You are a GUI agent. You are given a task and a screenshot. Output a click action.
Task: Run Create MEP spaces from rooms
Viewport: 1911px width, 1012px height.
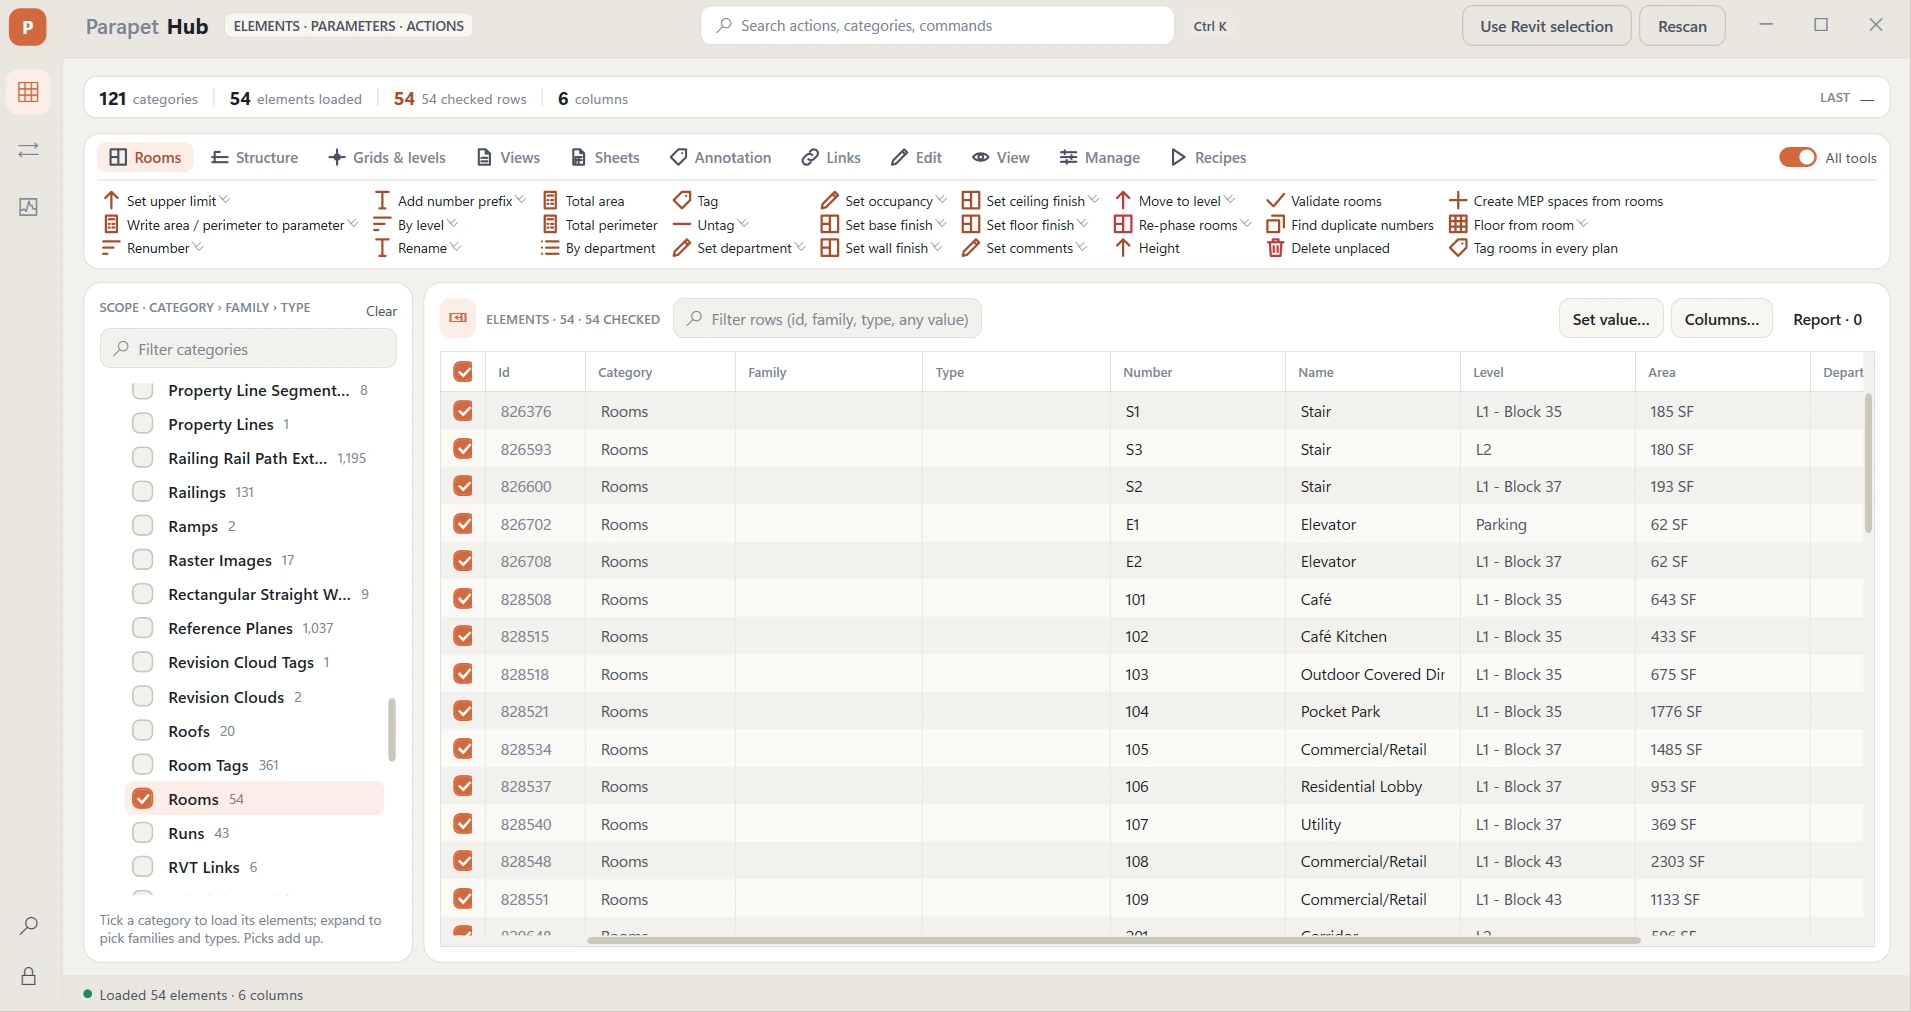[x=1556, y=201]
